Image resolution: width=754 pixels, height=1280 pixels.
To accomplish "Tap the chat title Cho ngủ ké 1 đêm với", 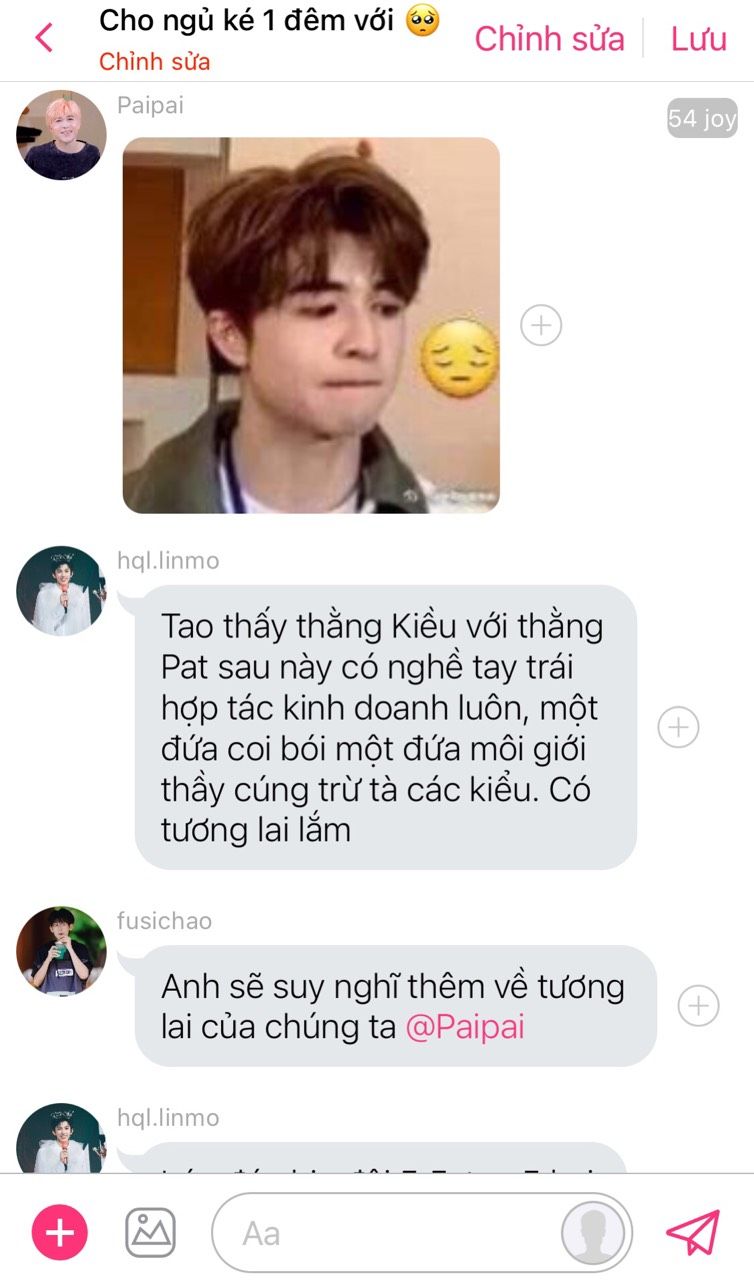I will 270,20.
